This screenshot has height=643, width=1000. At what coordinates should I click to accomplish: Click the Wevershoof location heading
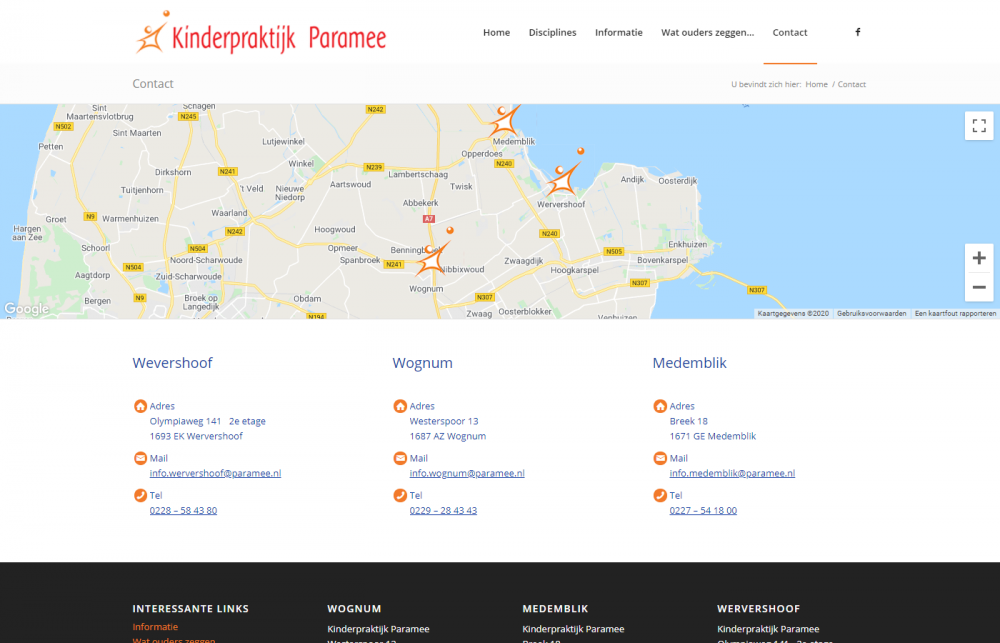[172, 363]
